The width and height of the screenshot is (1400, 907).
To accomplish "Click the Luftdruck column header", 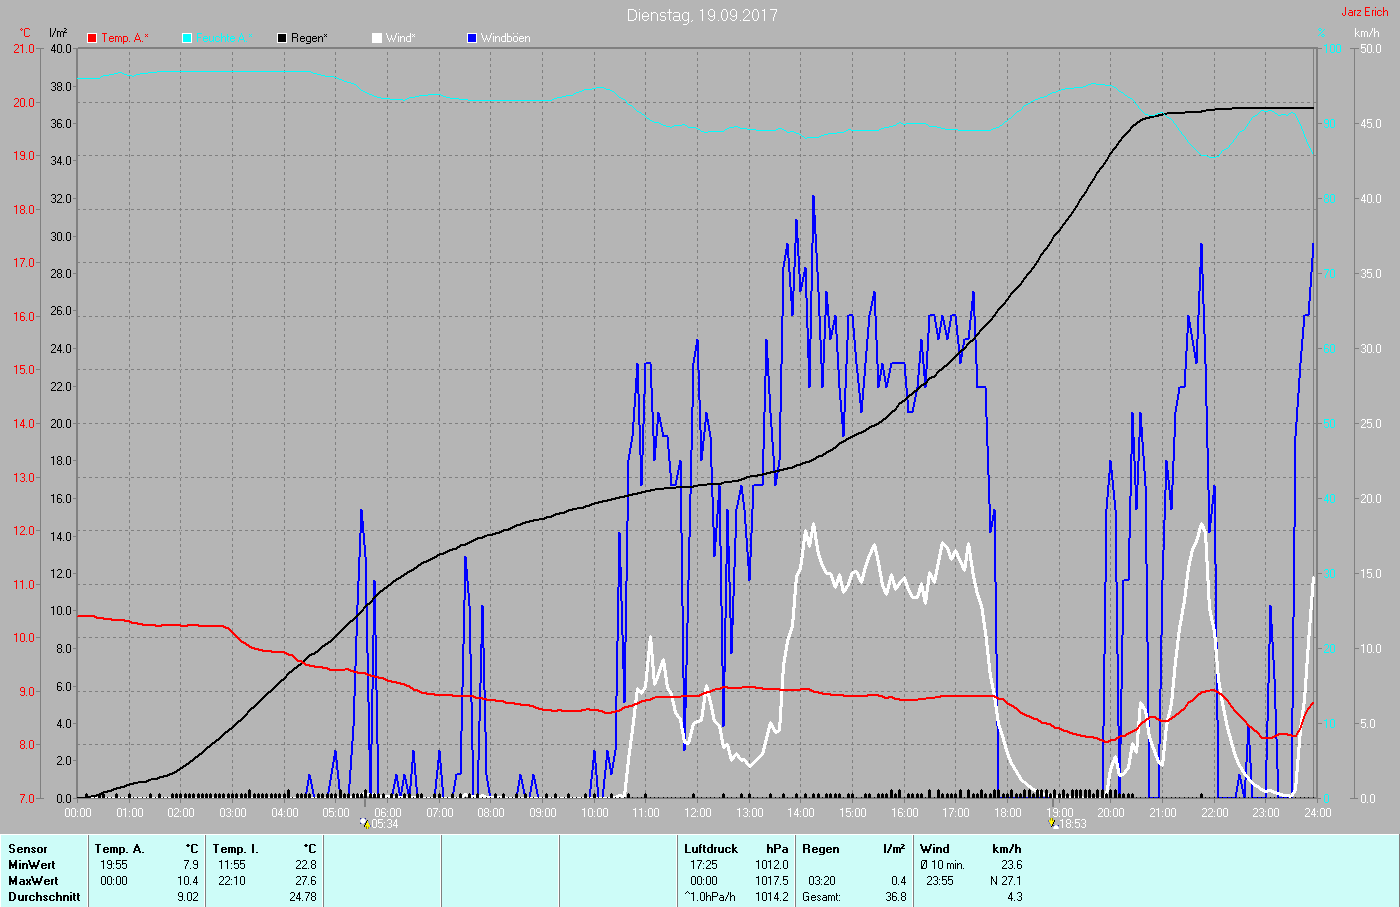I will pyautogui.click(x=711, y=849).
